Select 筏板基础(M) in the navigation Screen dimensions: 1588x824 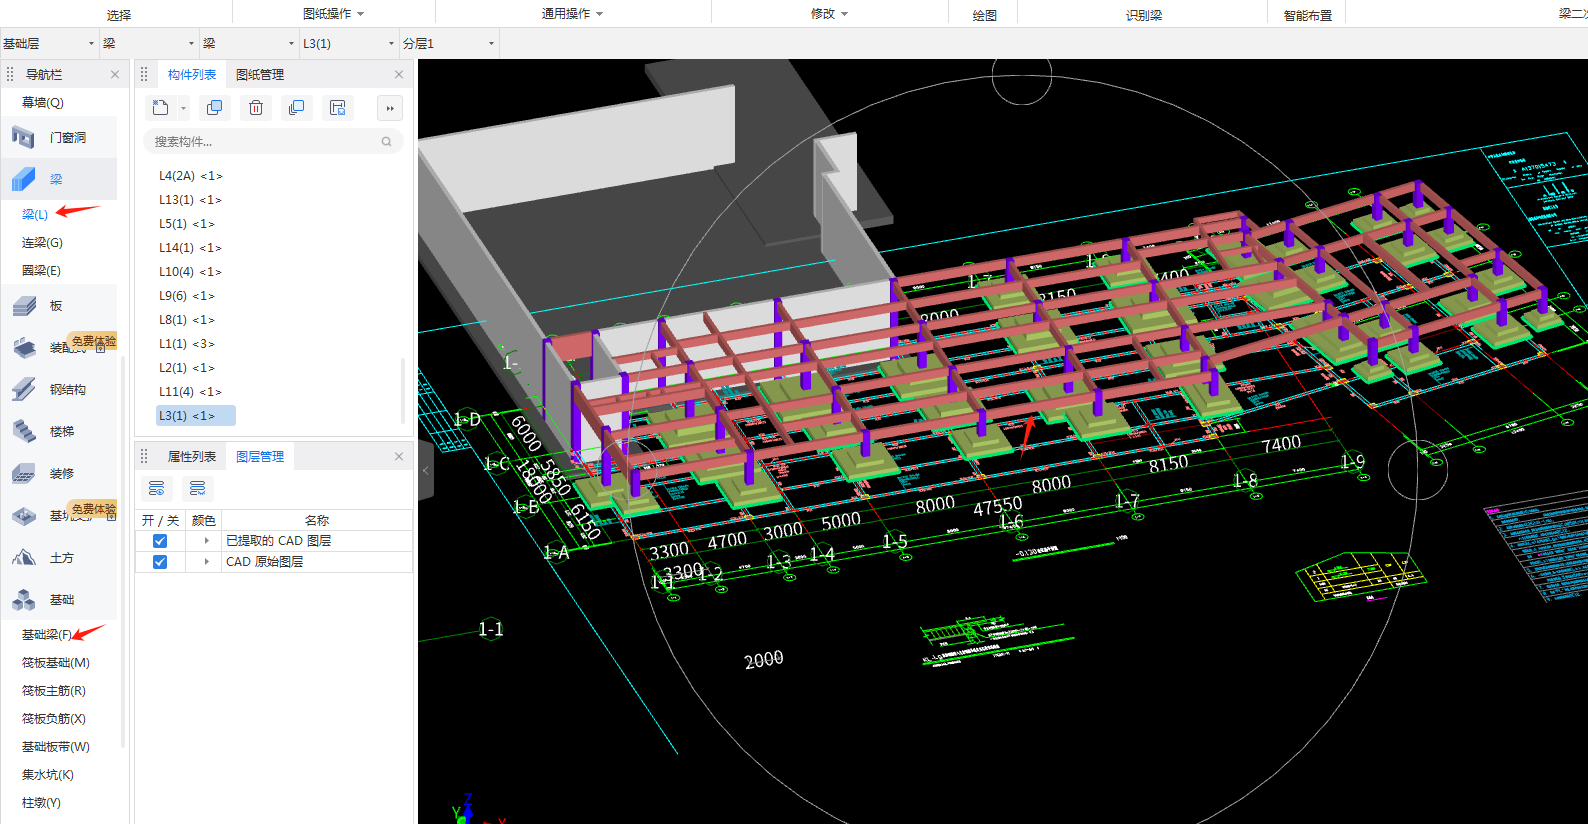tap(56, 662)
